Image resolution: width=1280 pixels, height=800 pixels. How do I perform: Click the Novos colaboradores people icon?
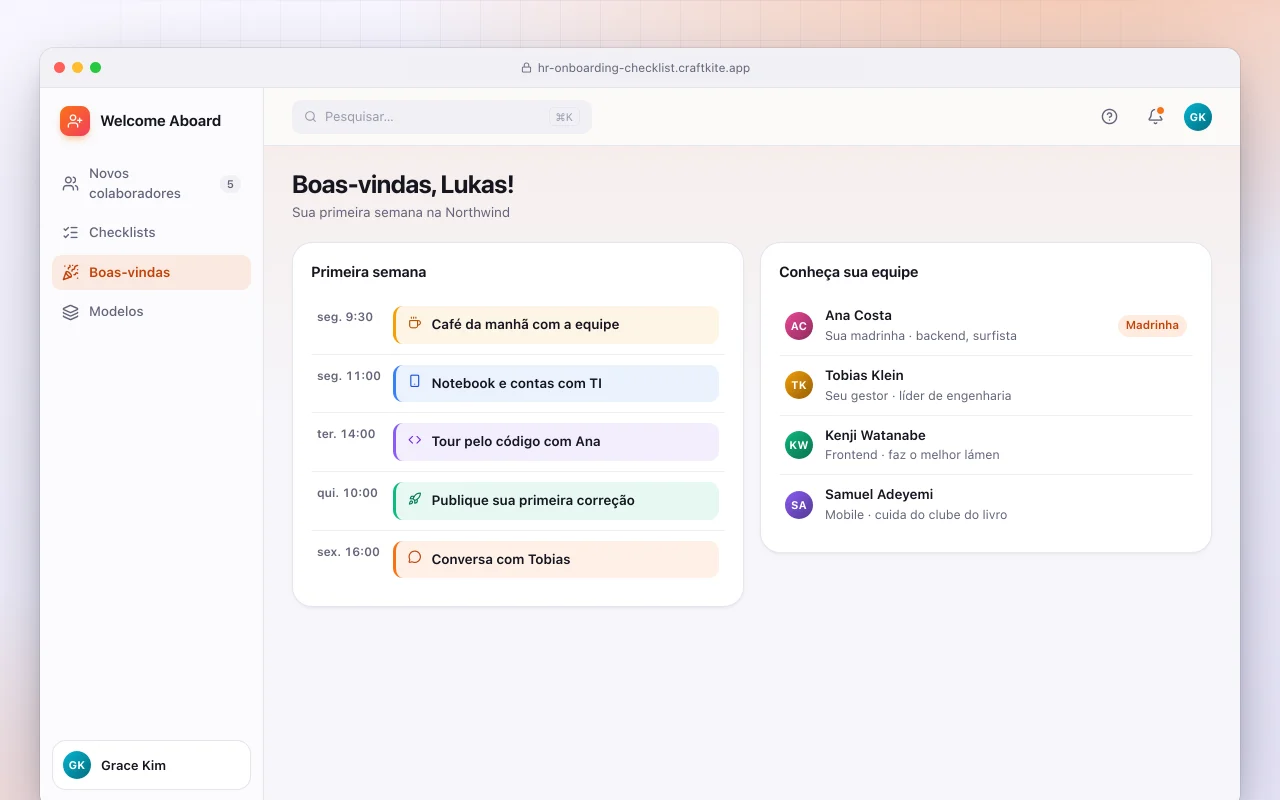(x=70, y=184)
